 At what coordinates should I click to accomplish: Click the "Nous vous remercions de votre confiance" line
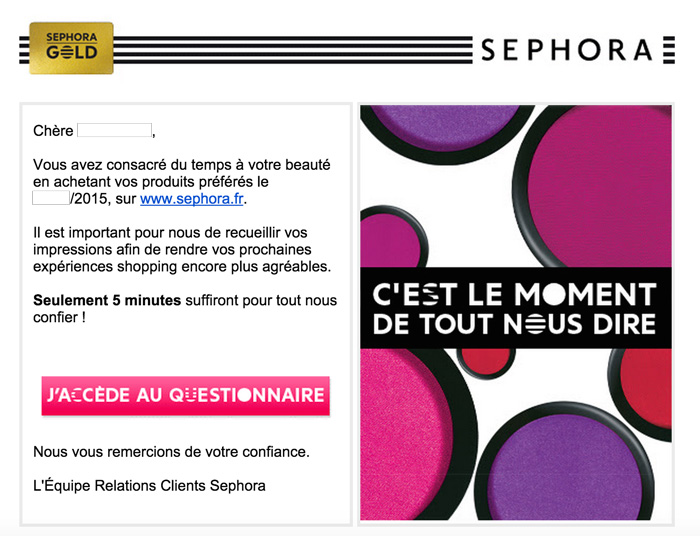[171, 452]
